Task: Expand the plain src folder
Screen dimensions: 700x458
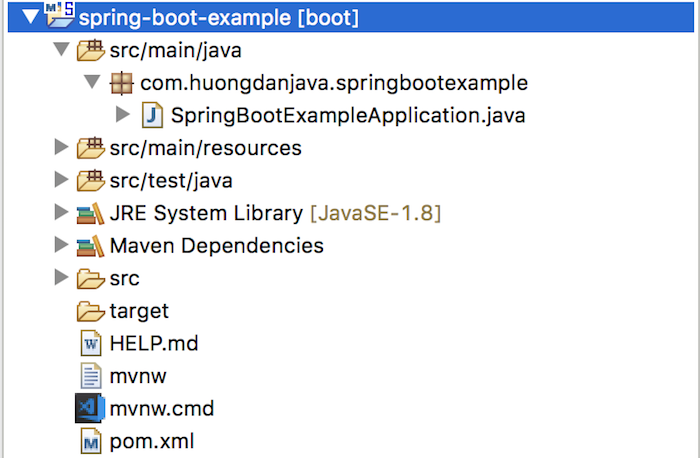Action: coord(61,277)
